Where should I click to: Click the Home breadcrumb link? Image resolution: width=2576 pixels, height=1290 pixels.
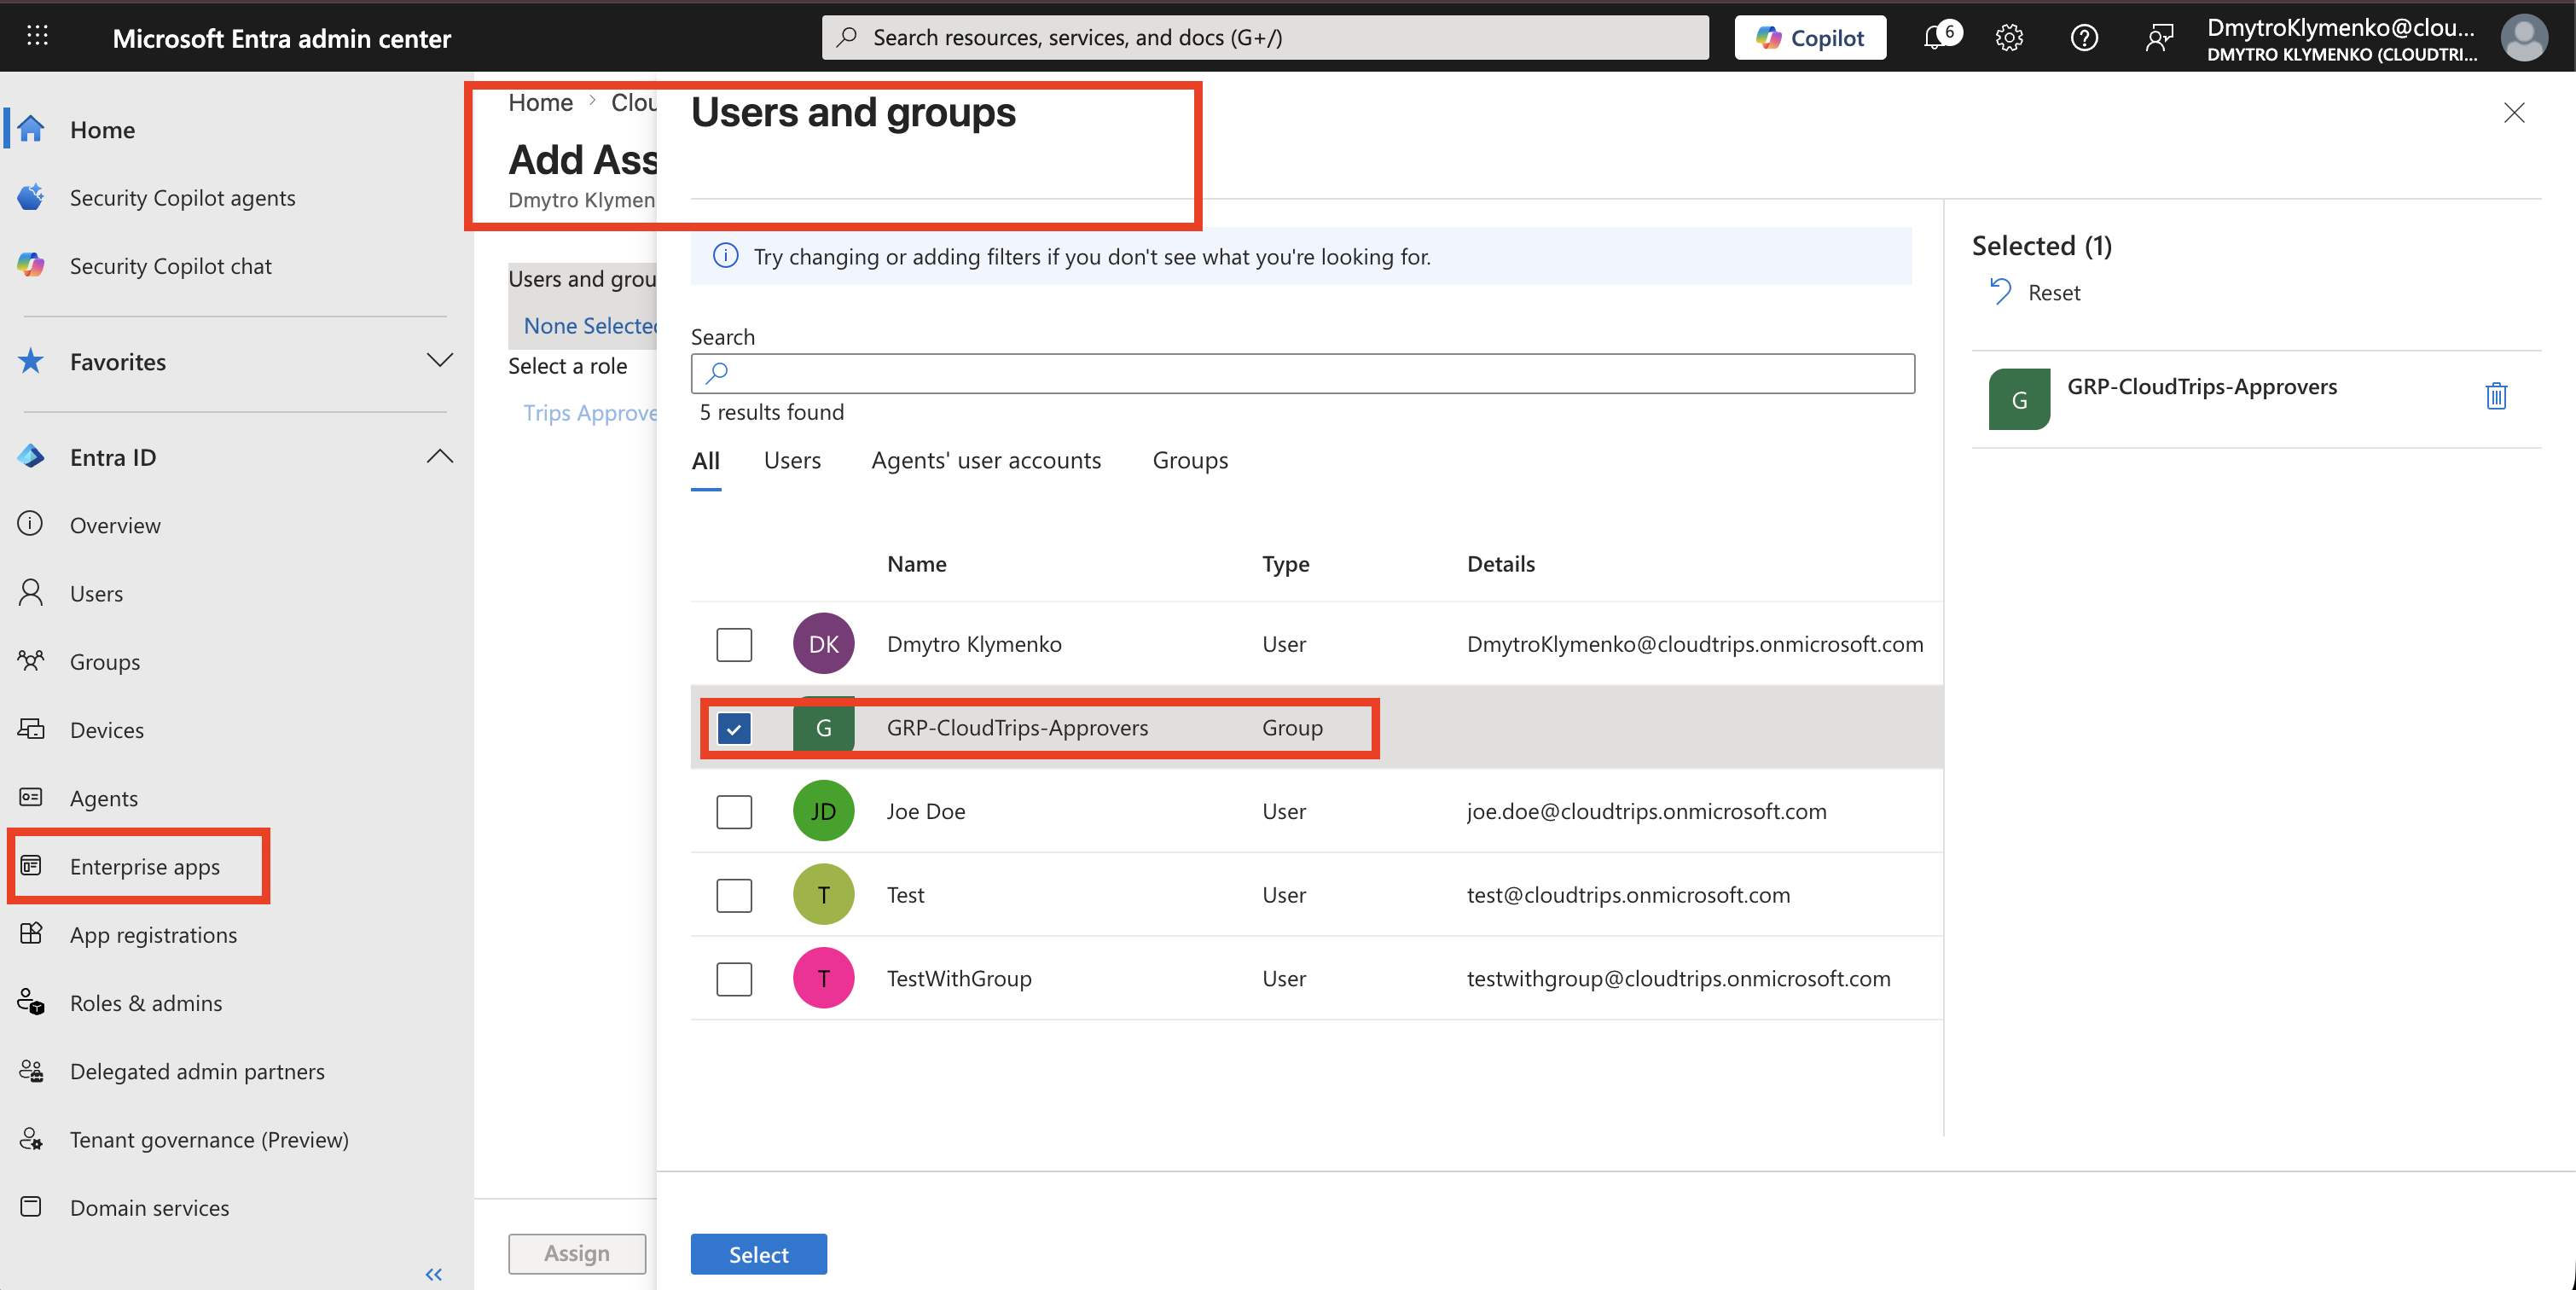pyautogui.click(x=540, y=102)
